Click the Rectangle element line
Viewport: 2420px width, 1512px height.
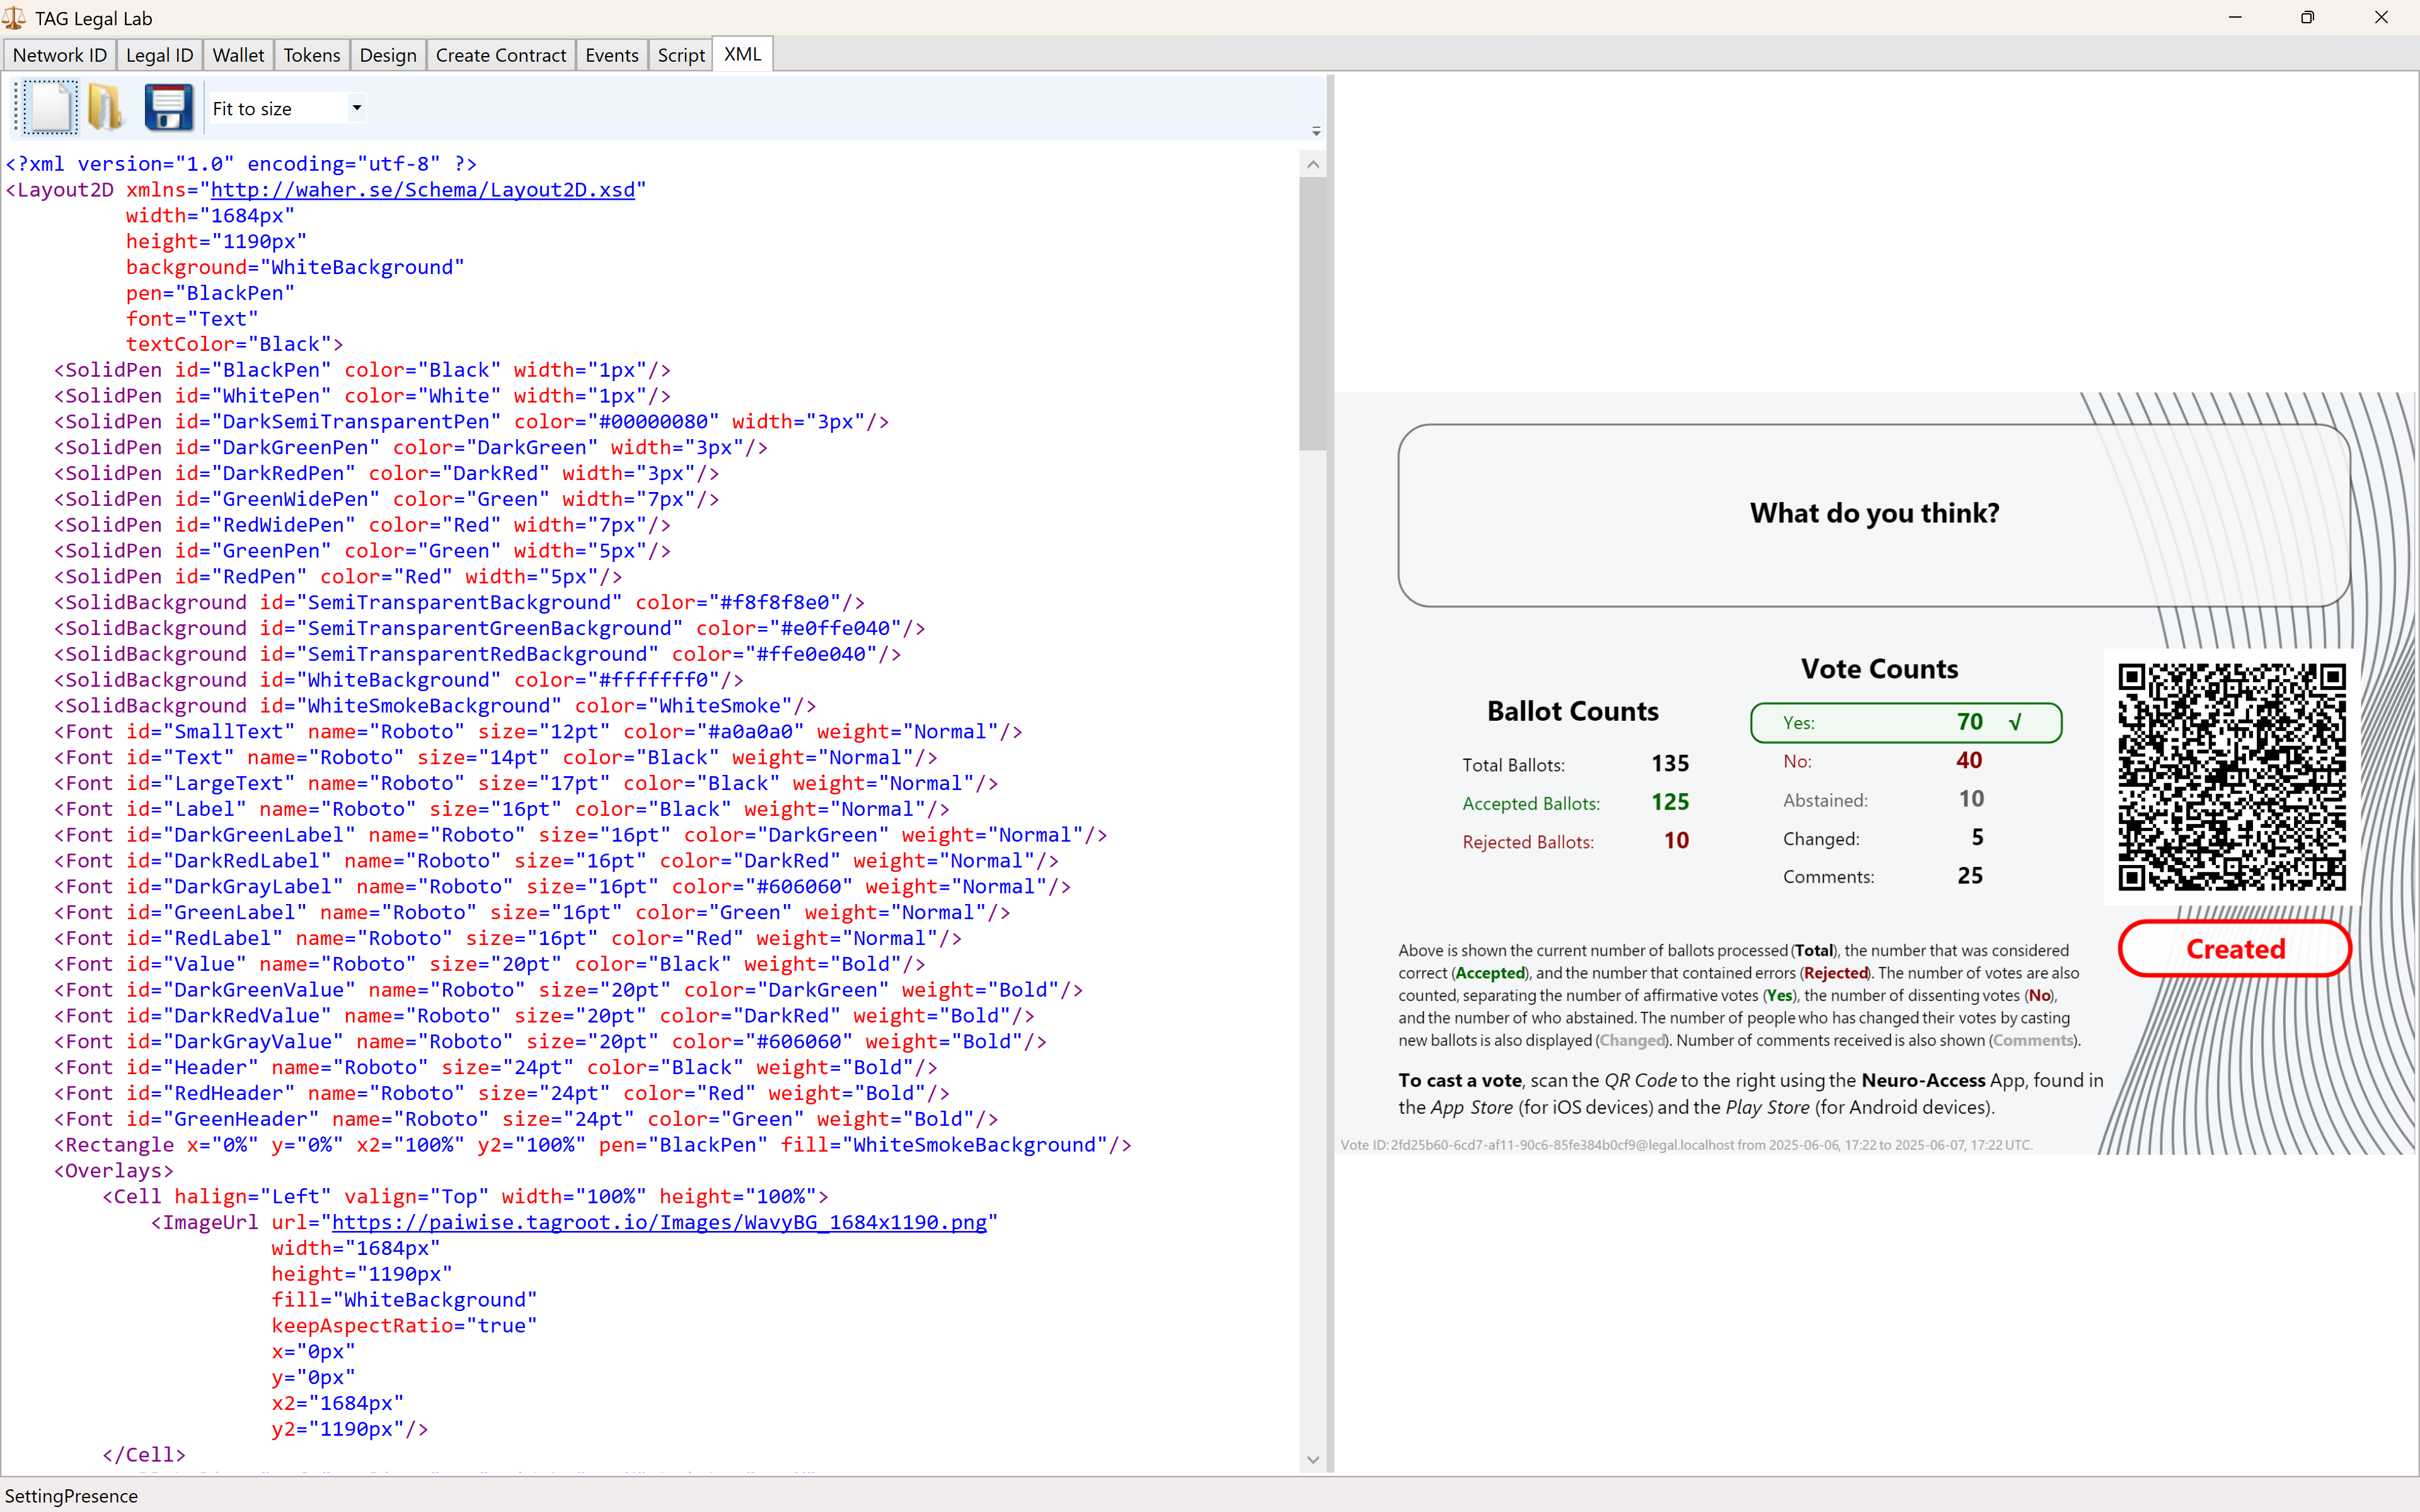592,1145
